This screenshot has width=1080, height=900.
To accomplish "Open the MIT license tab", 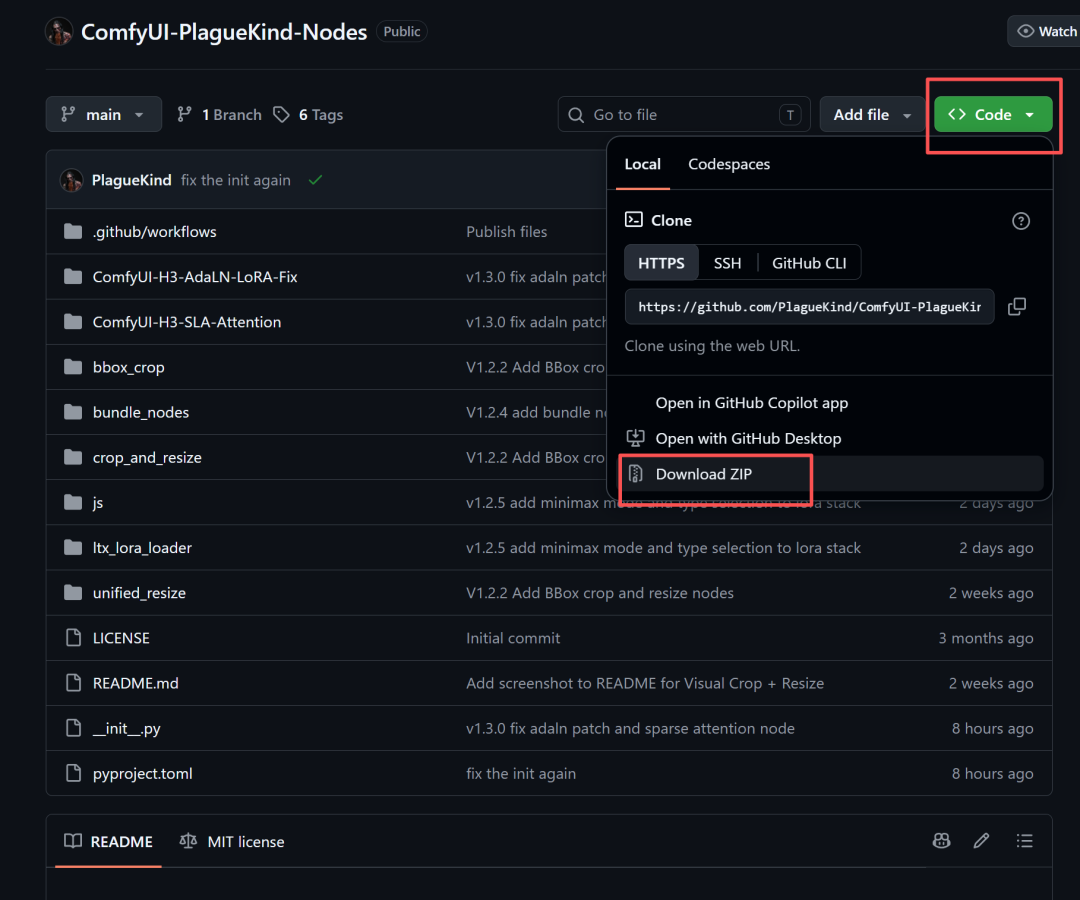I will tap(232, 841).
